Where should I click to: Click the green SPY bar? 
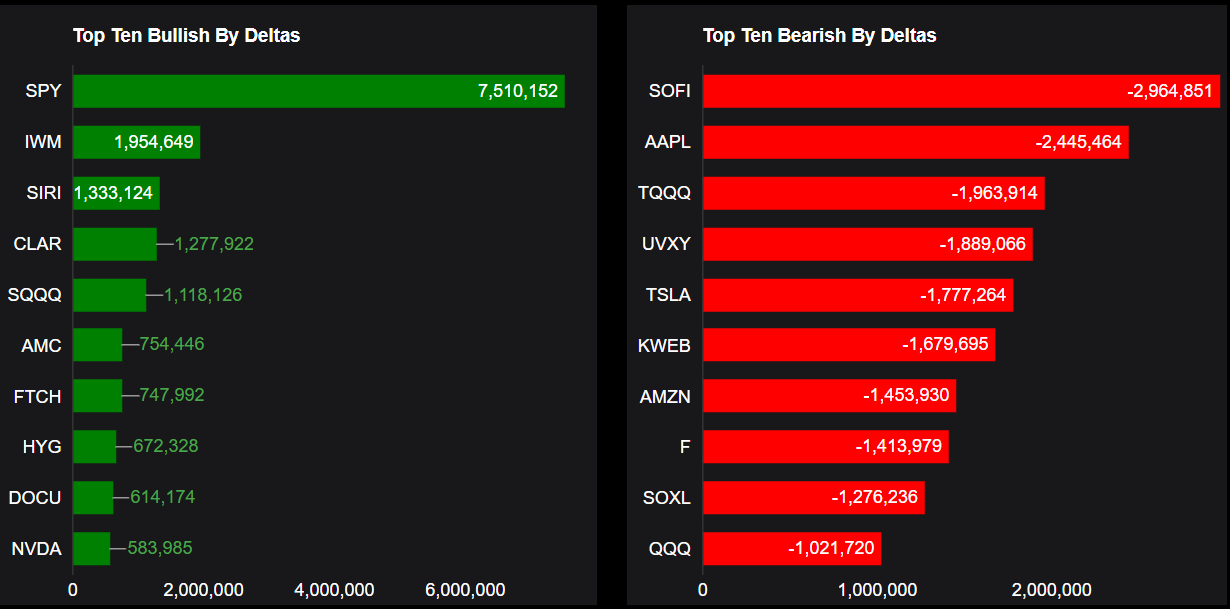coord(318,91)
